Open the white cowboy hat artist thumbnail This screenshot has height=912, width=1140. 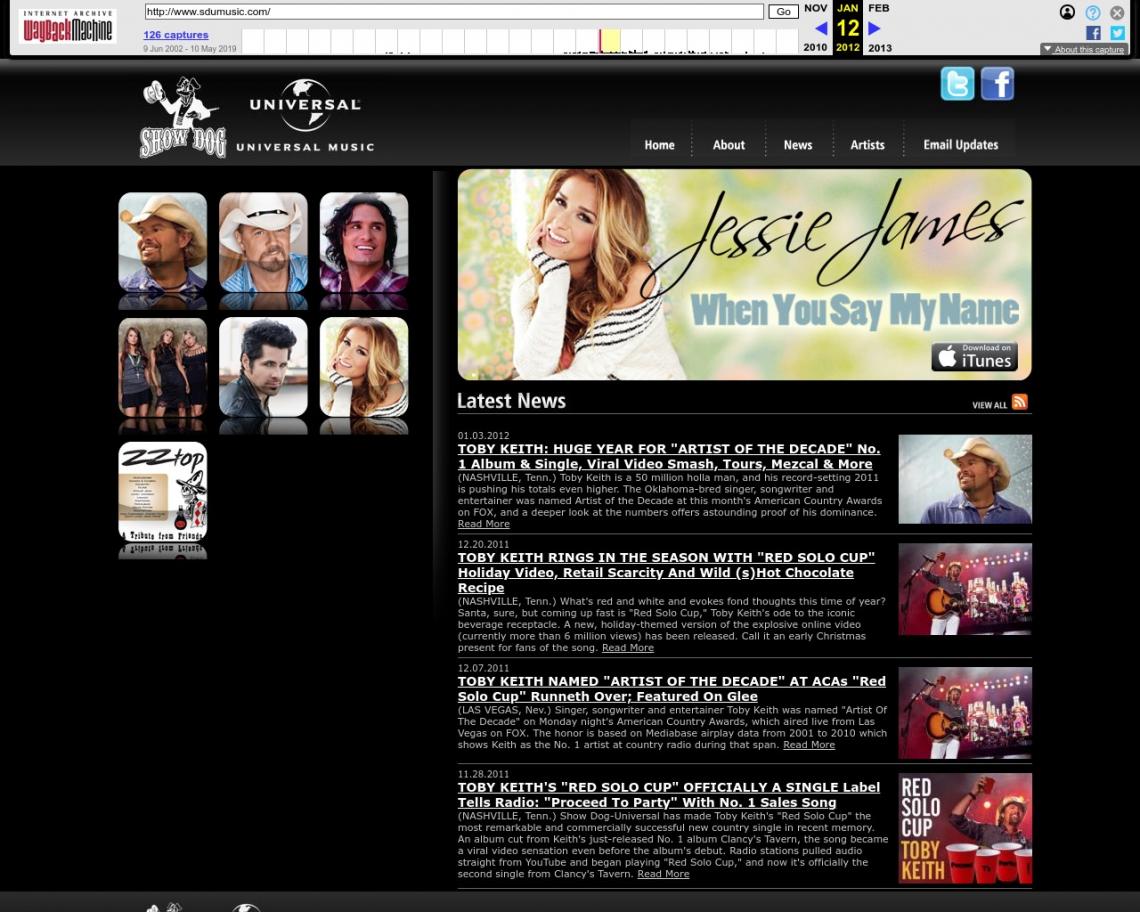coord(263,242)
